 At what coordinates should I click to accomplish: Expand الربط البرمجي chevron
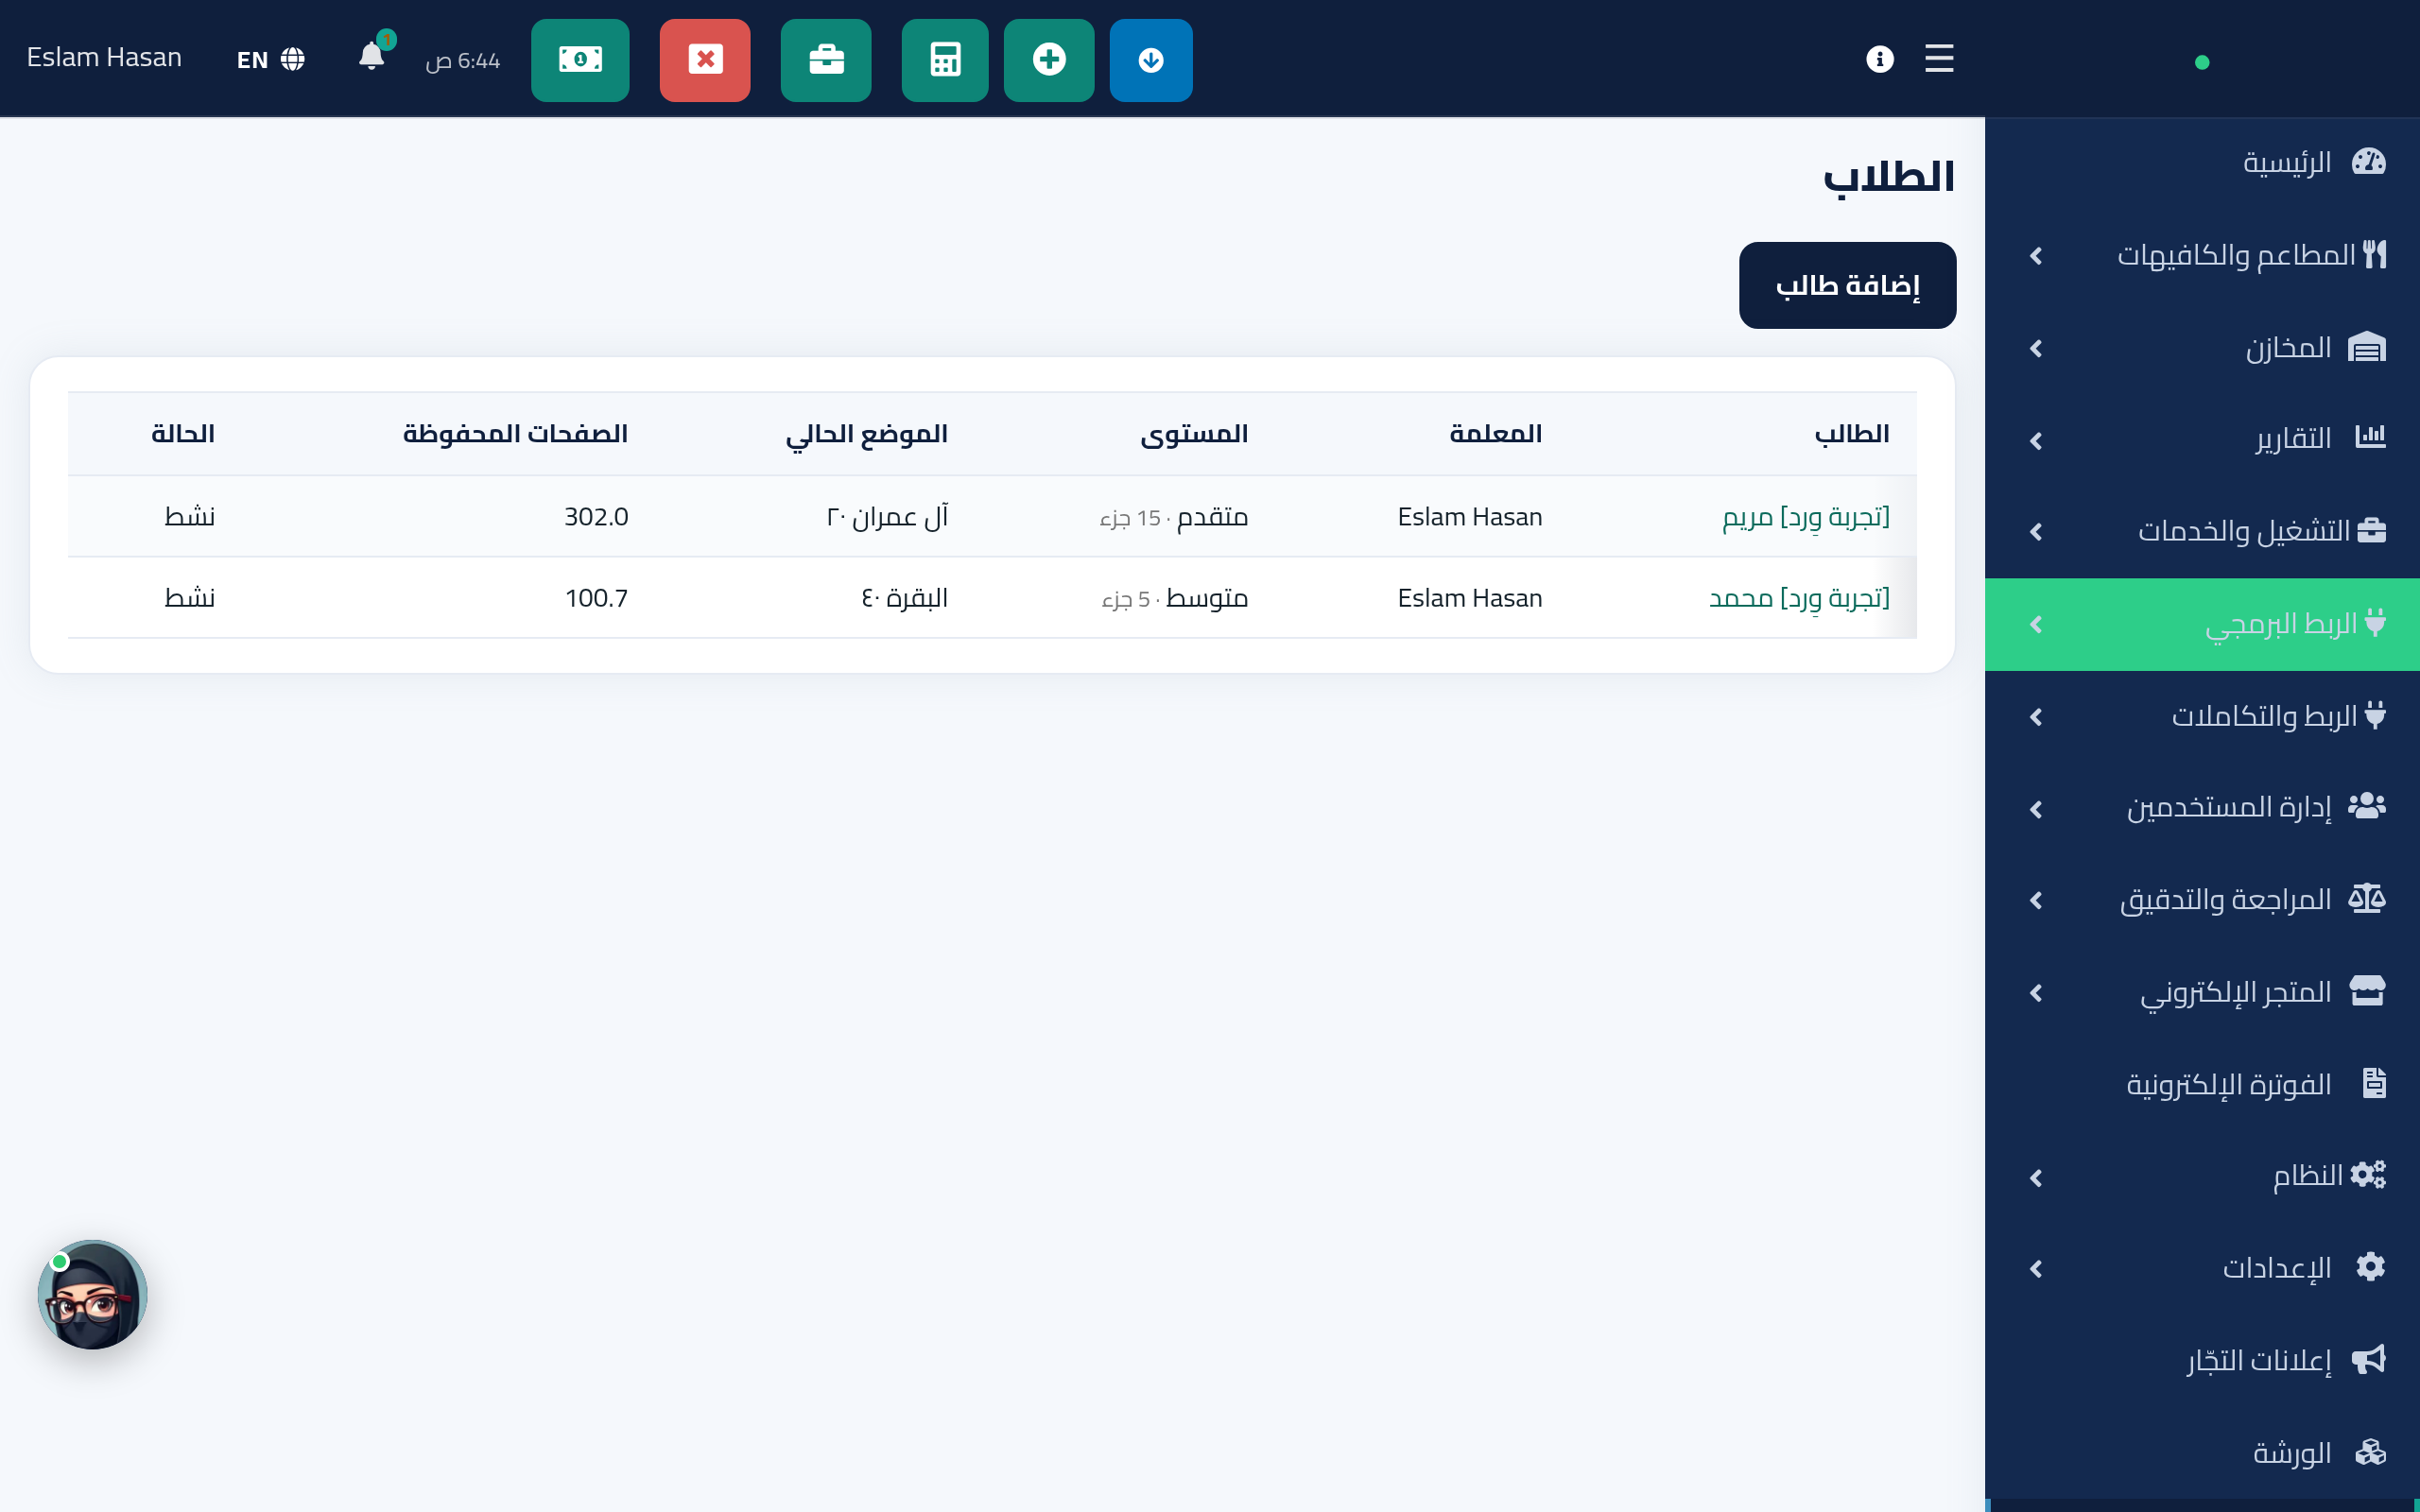[2036, 625]
